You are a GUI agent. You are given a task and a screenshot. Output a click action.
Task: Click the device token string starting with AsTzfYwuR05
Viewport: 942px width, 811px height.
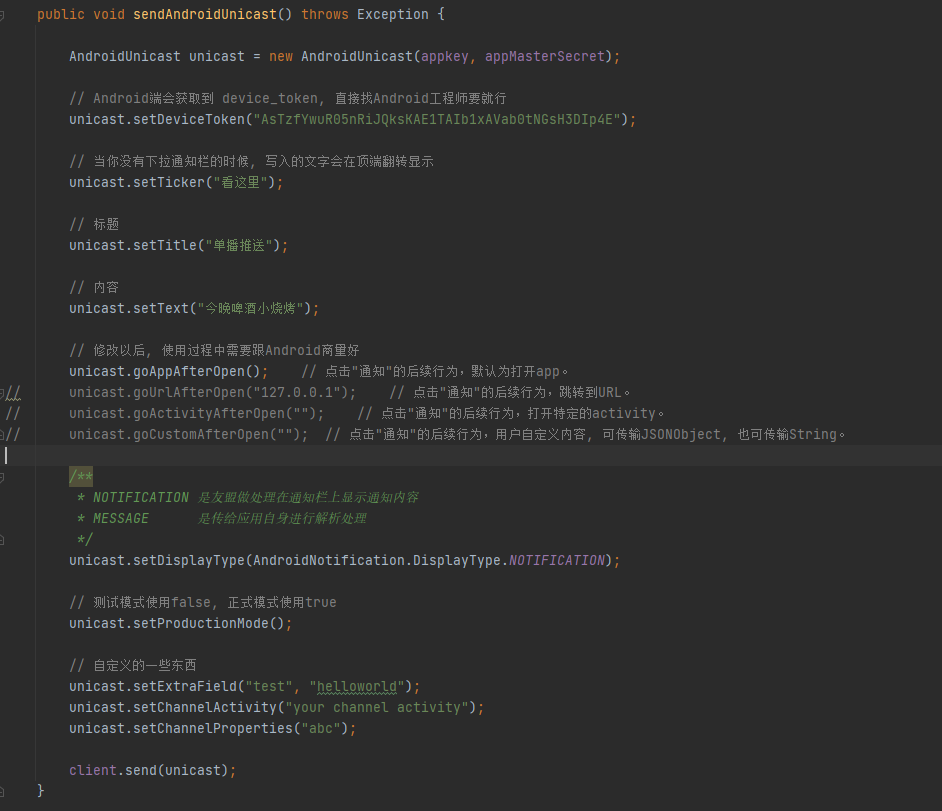437,120
